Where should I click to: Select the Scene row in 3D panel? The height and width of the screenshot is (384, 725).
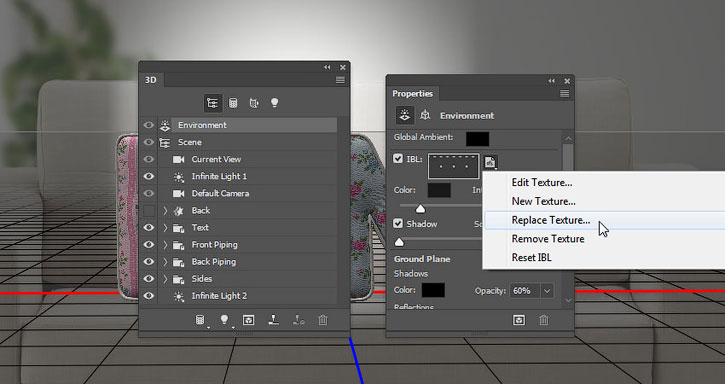click(x=248, y=142)
